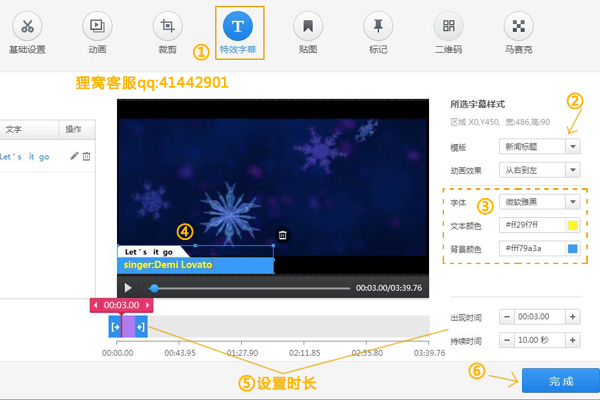Select the 特效字幕 text effect tool
This screenshot has height=400, width=600.
[238, 33]
